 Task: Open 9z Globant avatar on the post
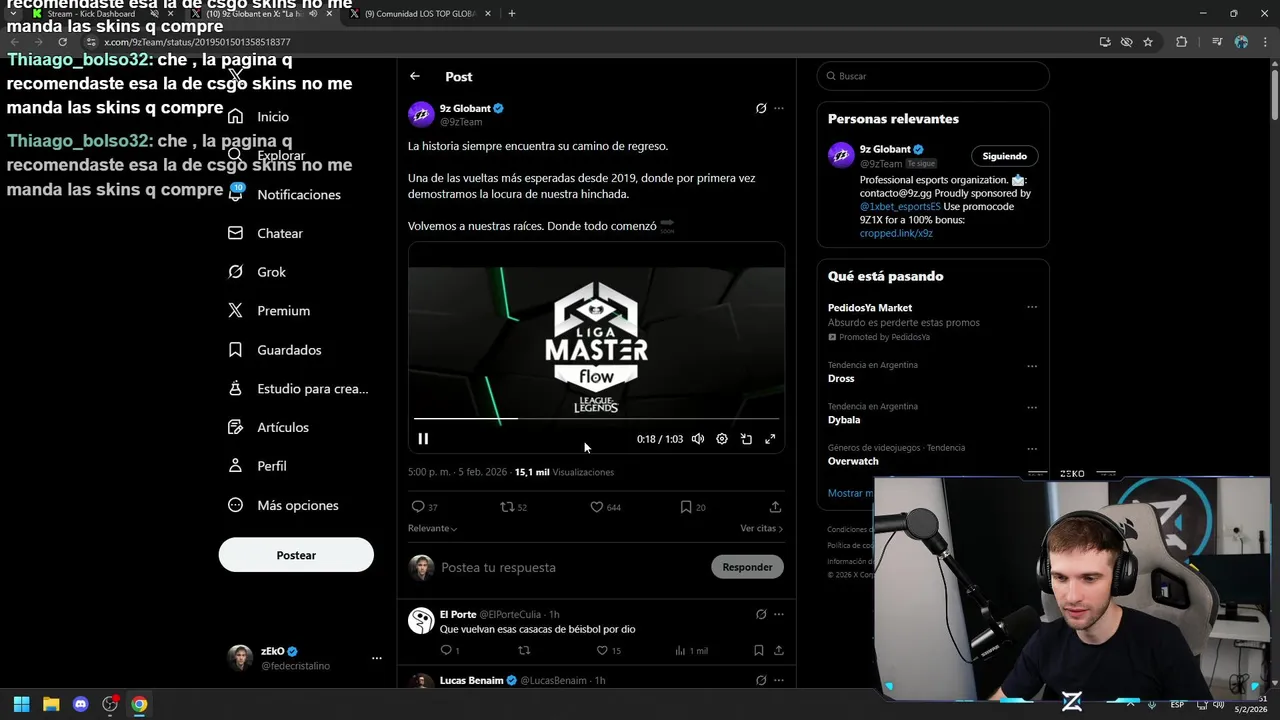421,114
